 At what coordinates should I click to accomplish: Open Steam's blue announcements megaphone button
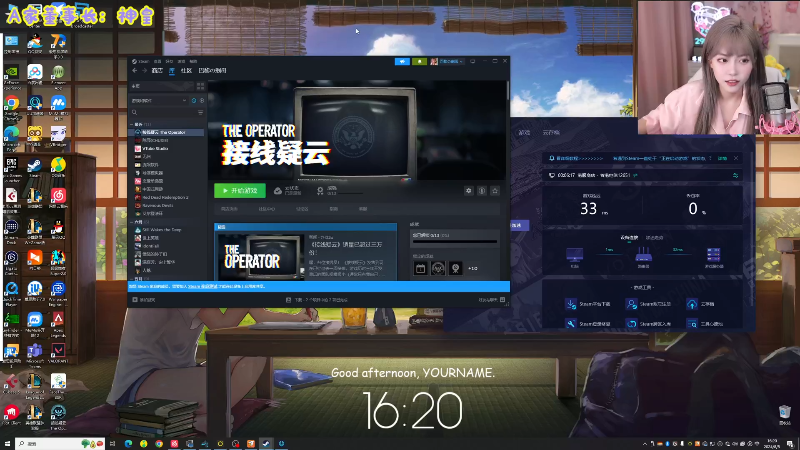(x=402, y=61)
